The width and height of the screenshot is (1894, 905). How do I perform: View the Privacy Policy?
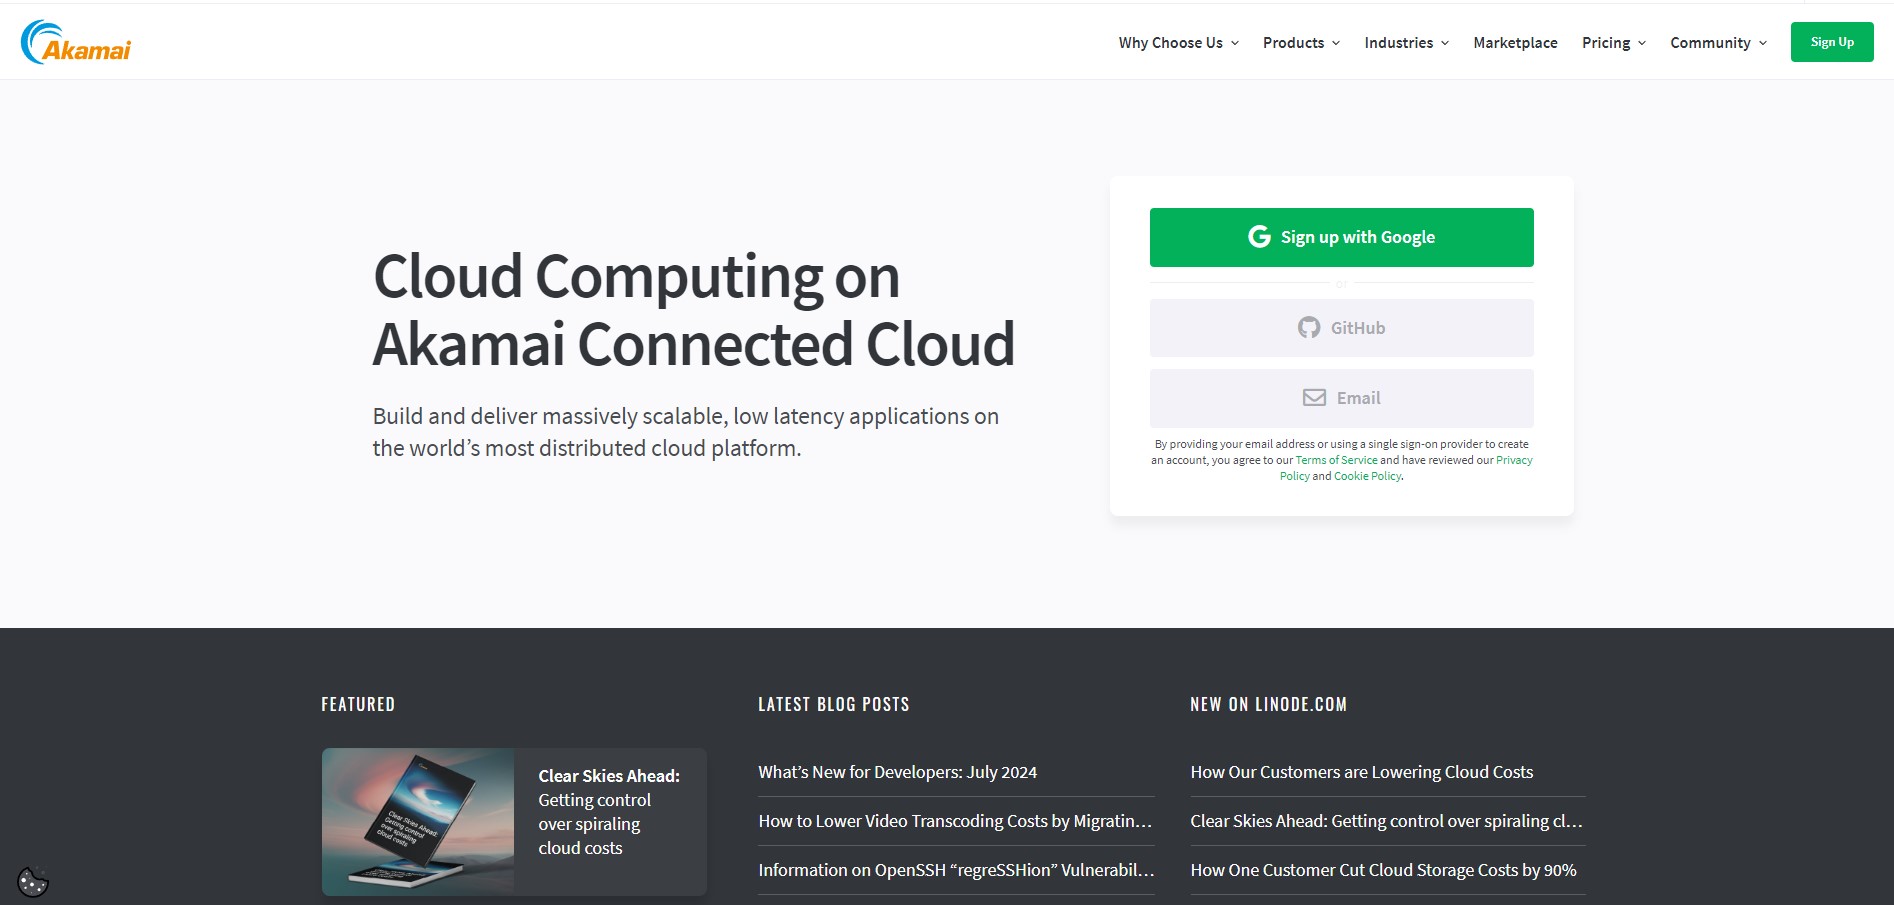tap(1513, 460)
